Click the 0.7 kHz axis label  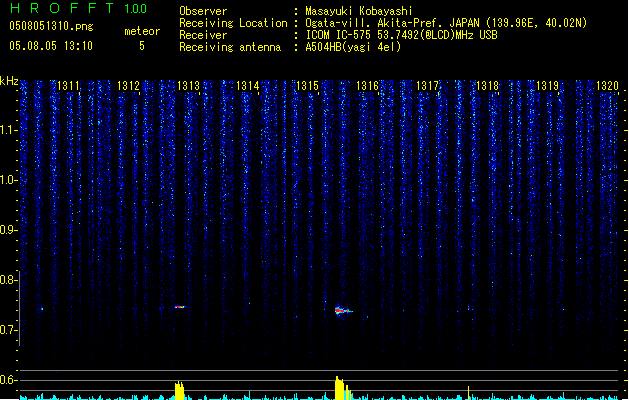tap(8, 330)
